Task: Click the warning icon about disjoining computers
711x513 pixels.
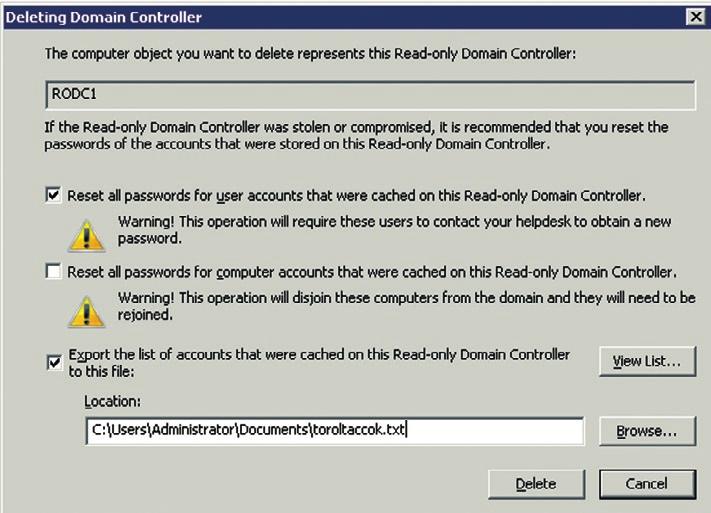Action: click(87, 312)
